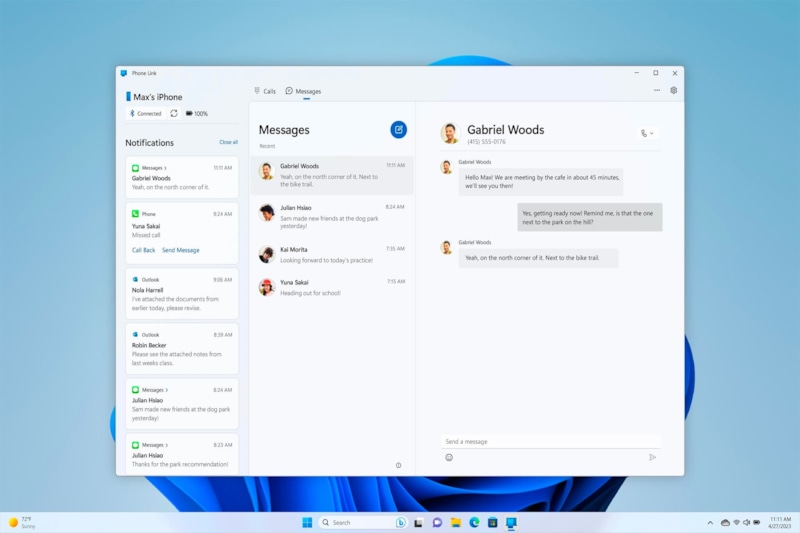Image resolution: width=800 pixels, height=533 pixels.
Task: Click the refresh sync icon
Action: click(174, 113)
